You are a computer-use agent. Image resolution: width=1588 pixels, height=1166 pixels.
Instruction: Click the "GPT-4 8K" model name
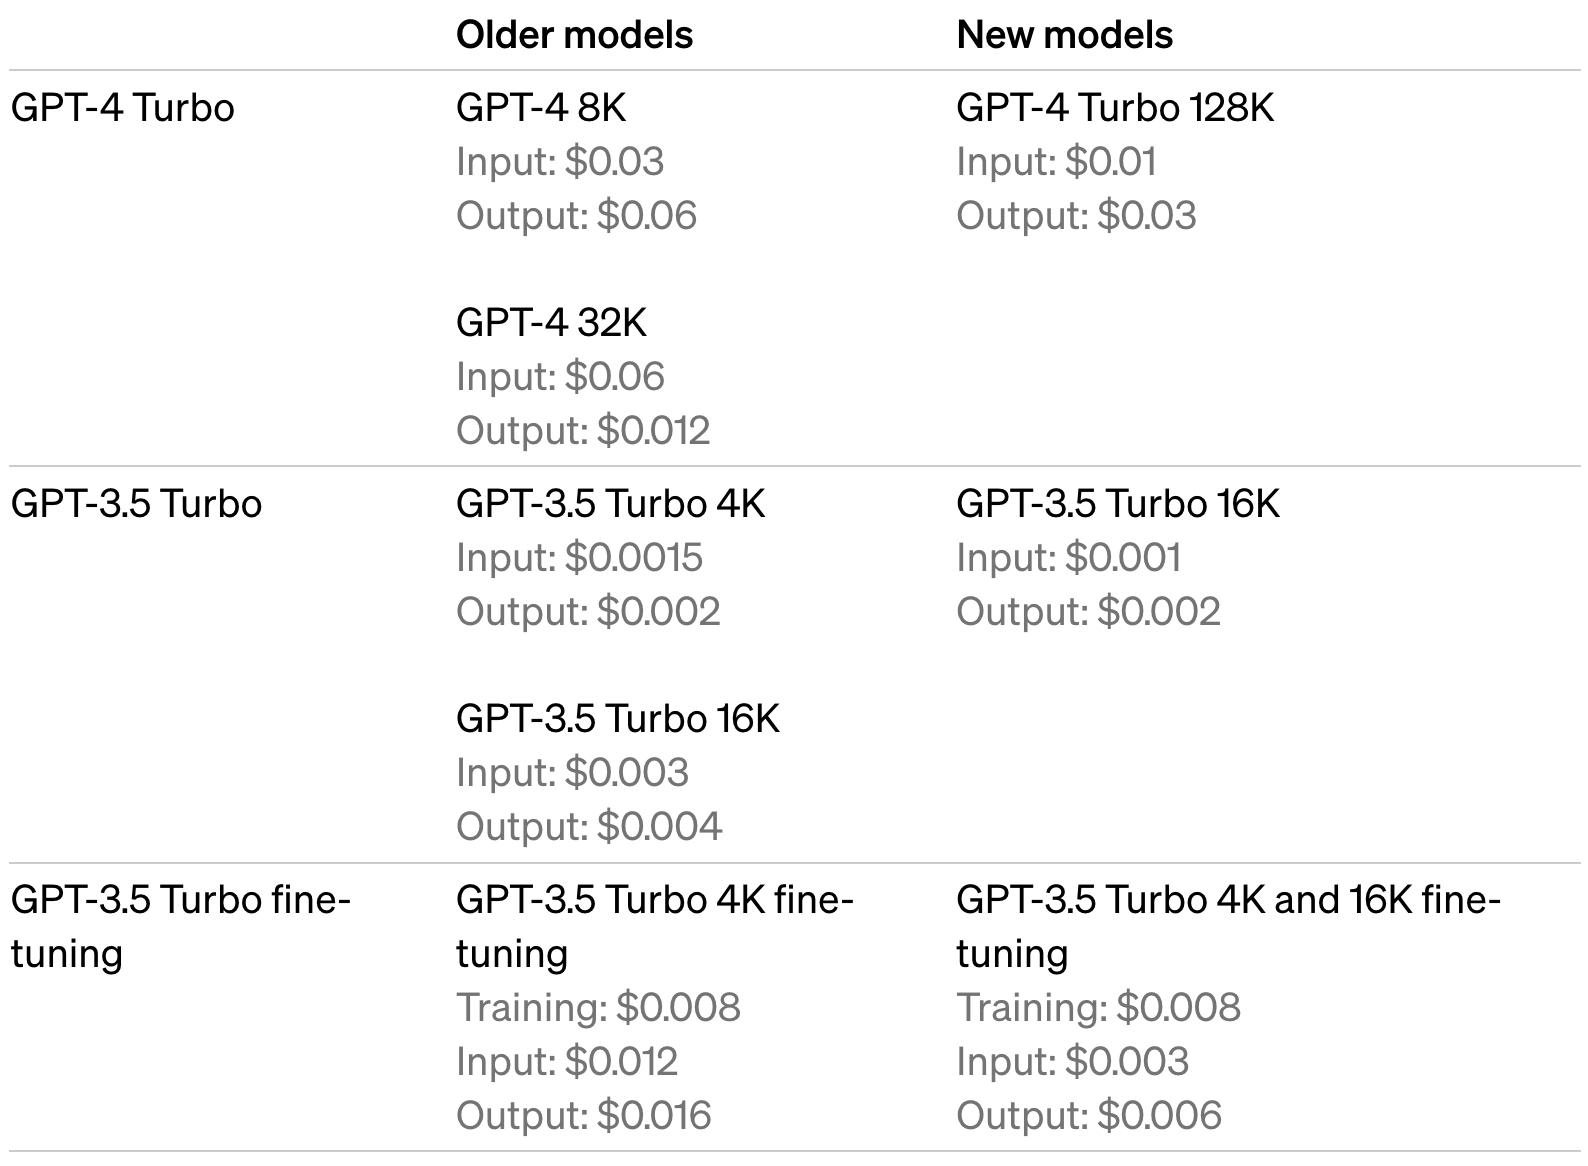(x=541, y=107)
